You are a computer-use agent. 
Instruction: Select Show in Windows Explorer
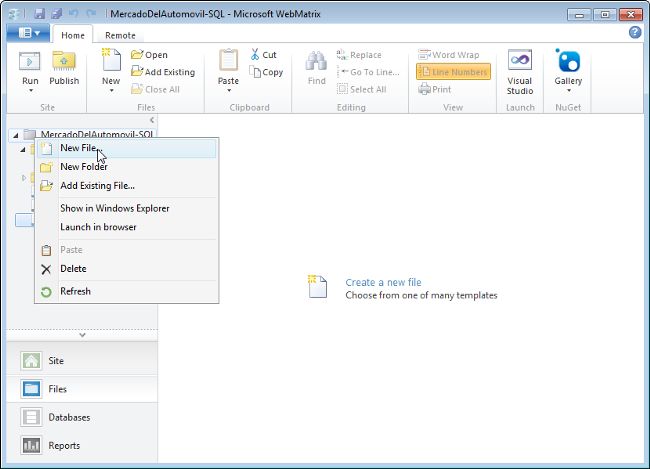click(x=126, y=208)
